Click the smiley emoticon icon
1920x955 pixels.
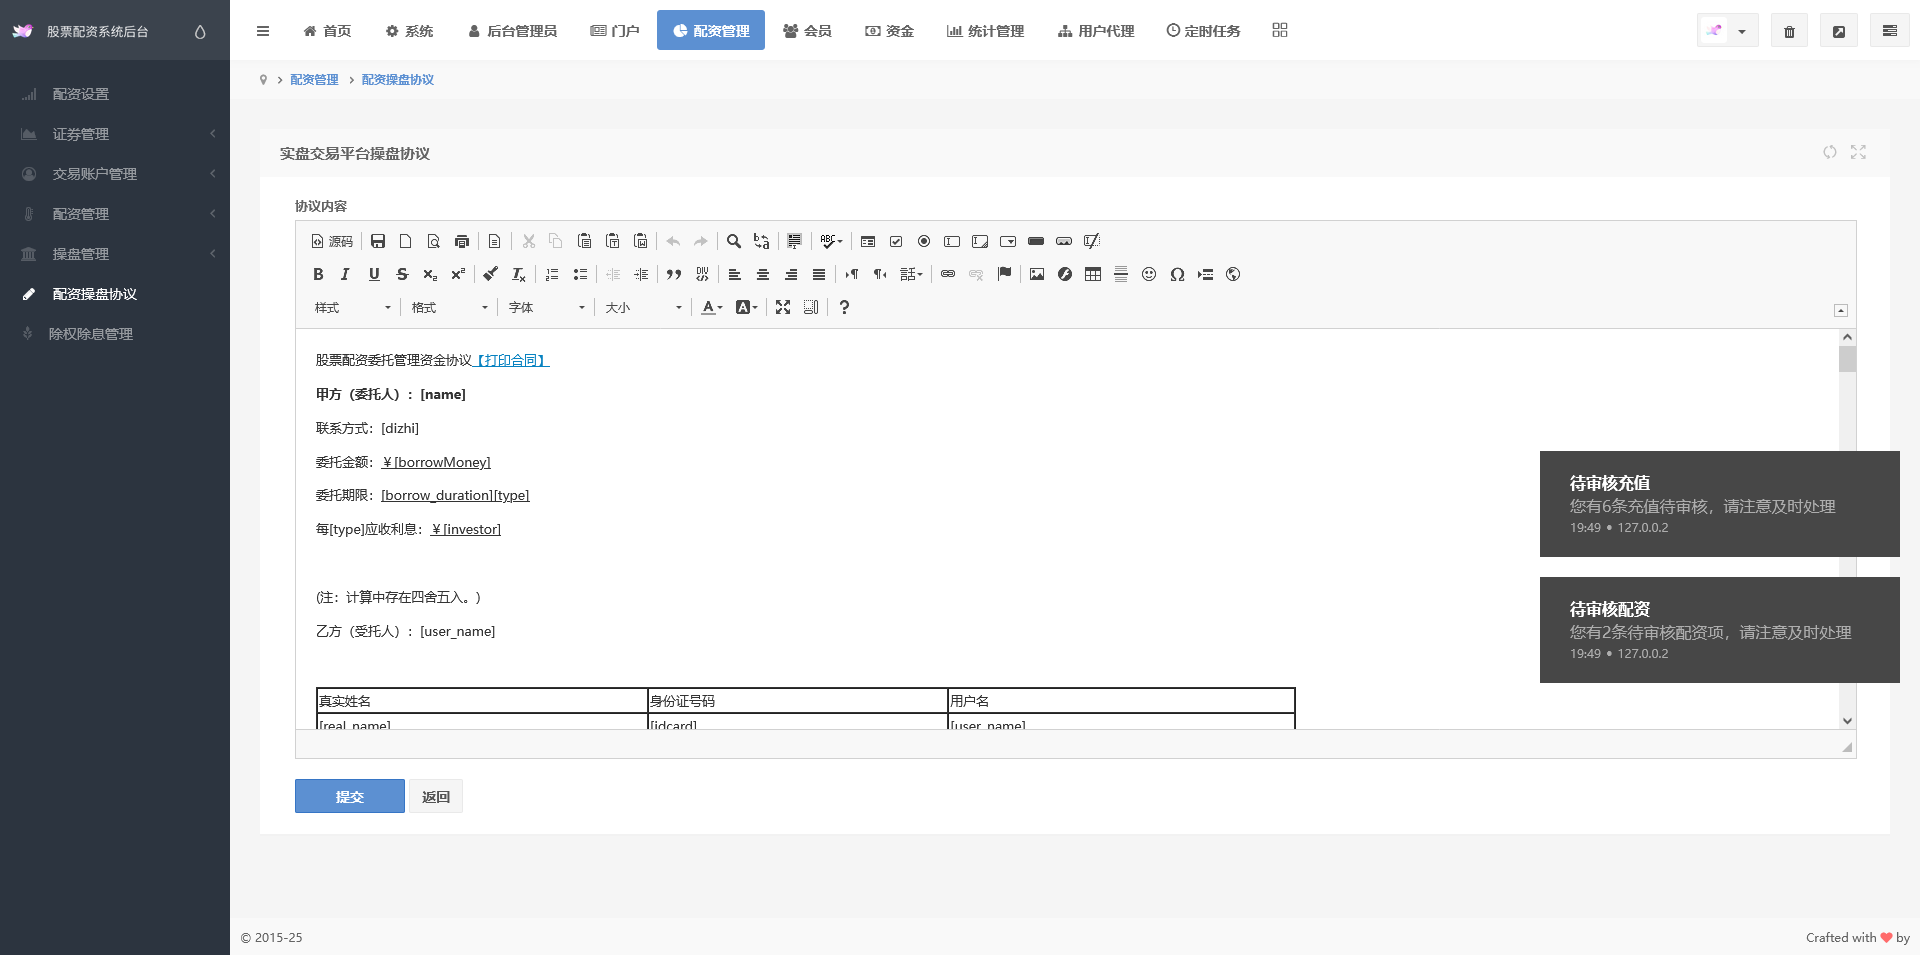[x=1149, y=274]
